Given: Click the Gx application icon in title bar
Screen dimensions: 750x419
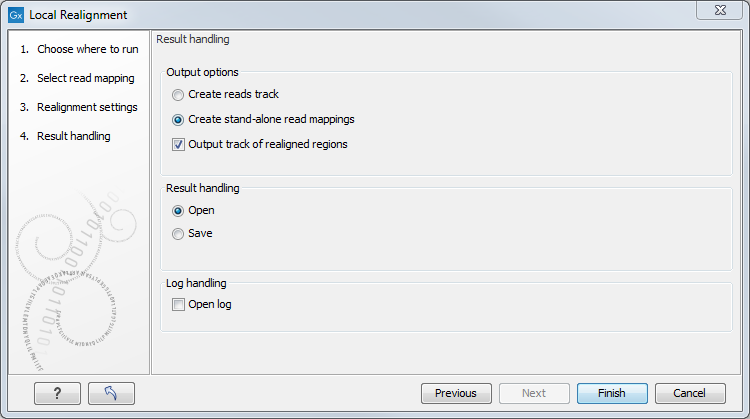Looking at the screenshot, I should point(16,16).
